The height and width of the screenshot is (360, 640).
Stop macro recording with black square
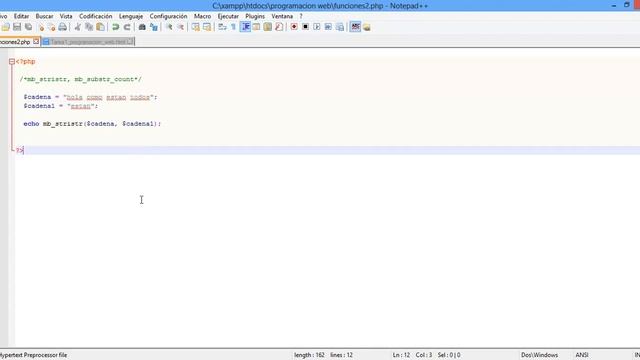[x=305, y=27]
